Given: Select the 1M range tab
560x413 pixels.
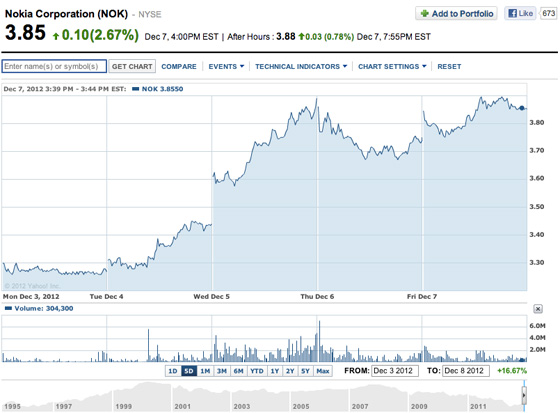Looking at the screenshot, I should click(205, 371).
